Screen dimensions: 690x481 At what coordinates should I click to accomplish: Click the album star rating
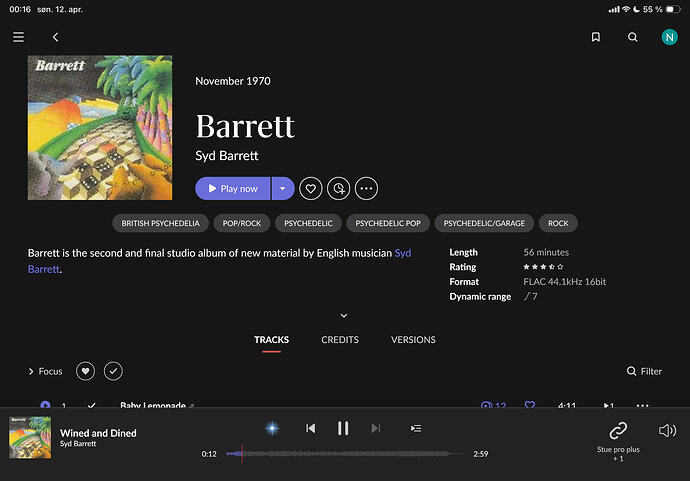[543, 267]
